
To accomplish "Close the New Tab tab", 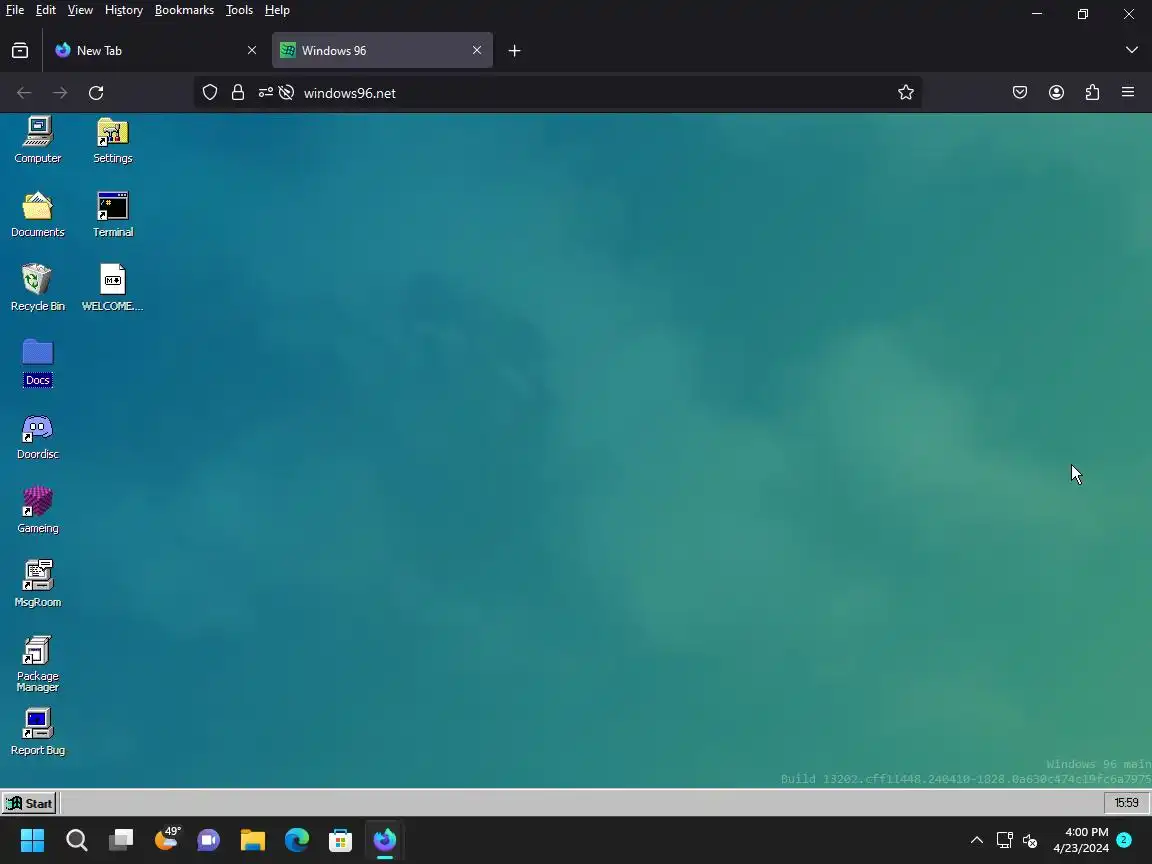I will click(x=252, y=51).
